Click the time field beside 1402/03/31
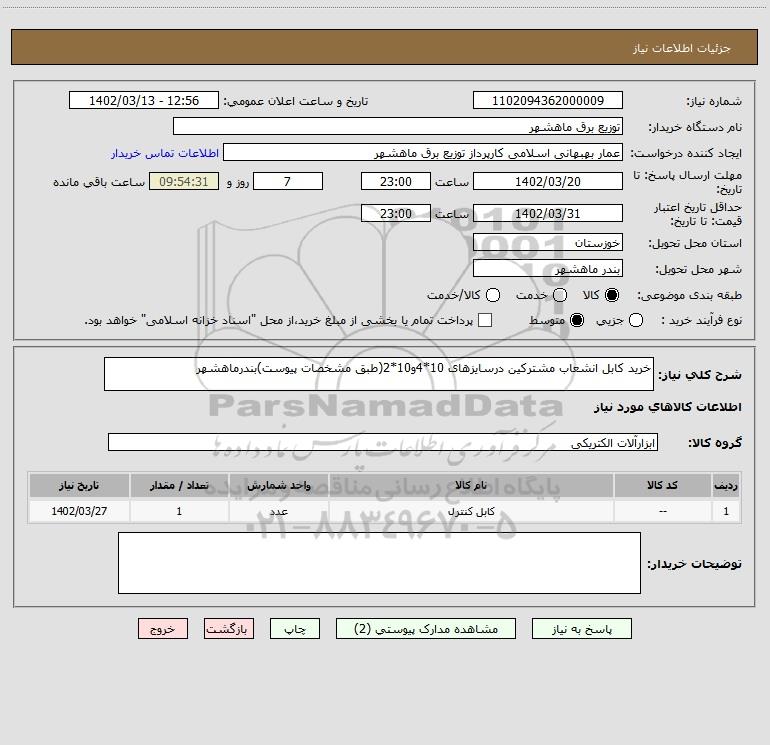This screenshot has width=770, height=745. (x=396, y=213)
